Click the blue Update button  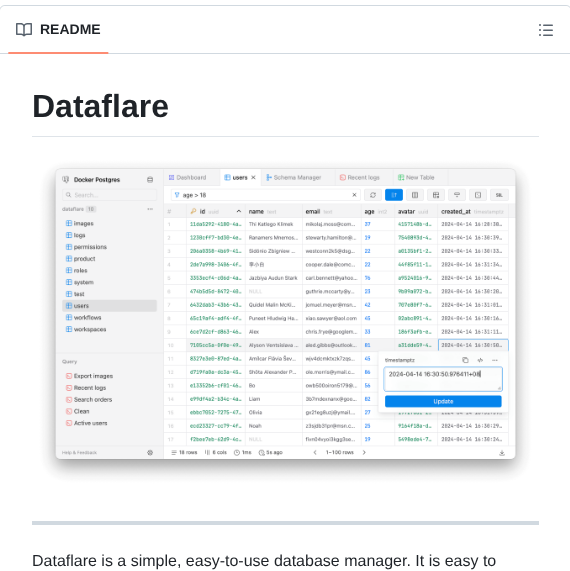tap(443, 402)
